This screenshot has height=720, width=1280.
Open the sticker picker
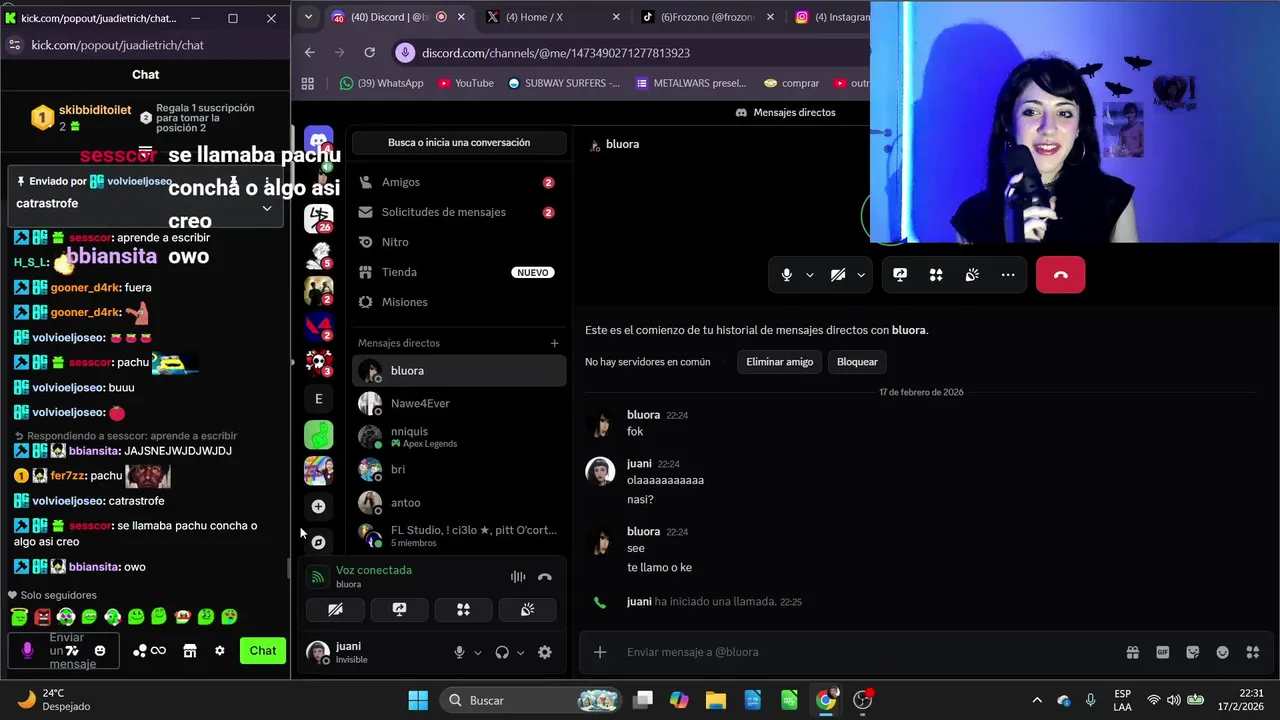[1192, 652]
